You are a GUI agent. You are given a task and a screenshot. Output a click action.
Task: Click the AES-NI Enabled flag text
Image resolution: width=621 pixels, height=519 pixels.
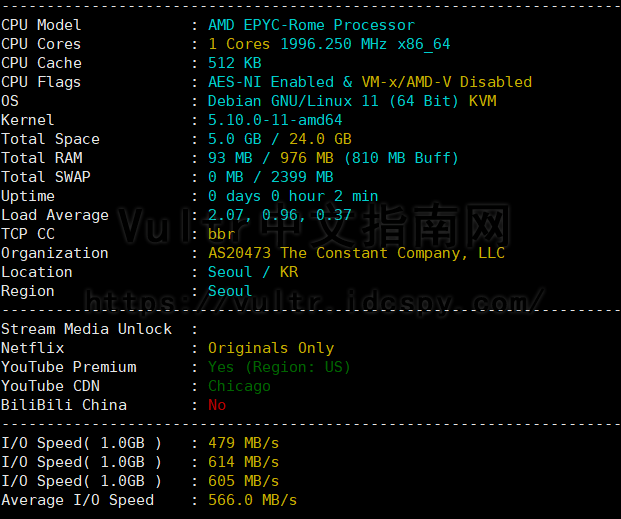click(271, 82)
